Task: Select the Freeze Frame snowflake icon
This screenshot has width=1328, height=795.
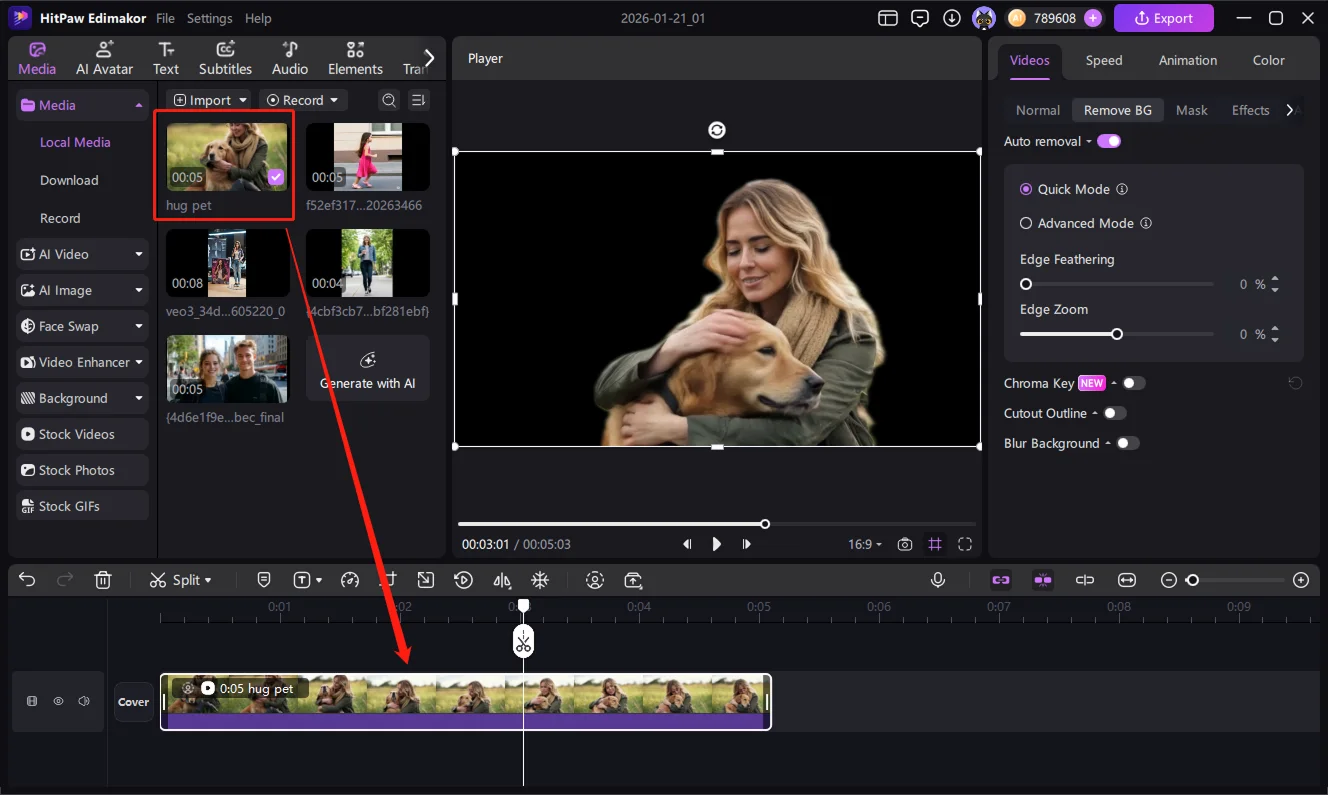Action: (x=540, y=580)
